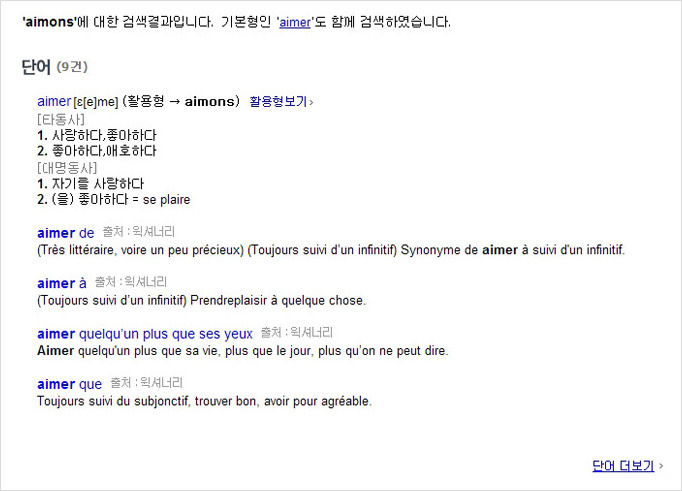Open the first 'aimer' headword entry
This screenshot has height=491, width=682.
click(x=53, y=101)
